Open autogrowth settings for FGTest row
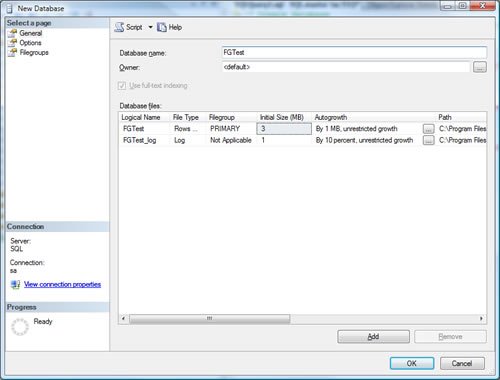Screen dimensions: 500x380 pyautogui.click(x=429, y=129)
